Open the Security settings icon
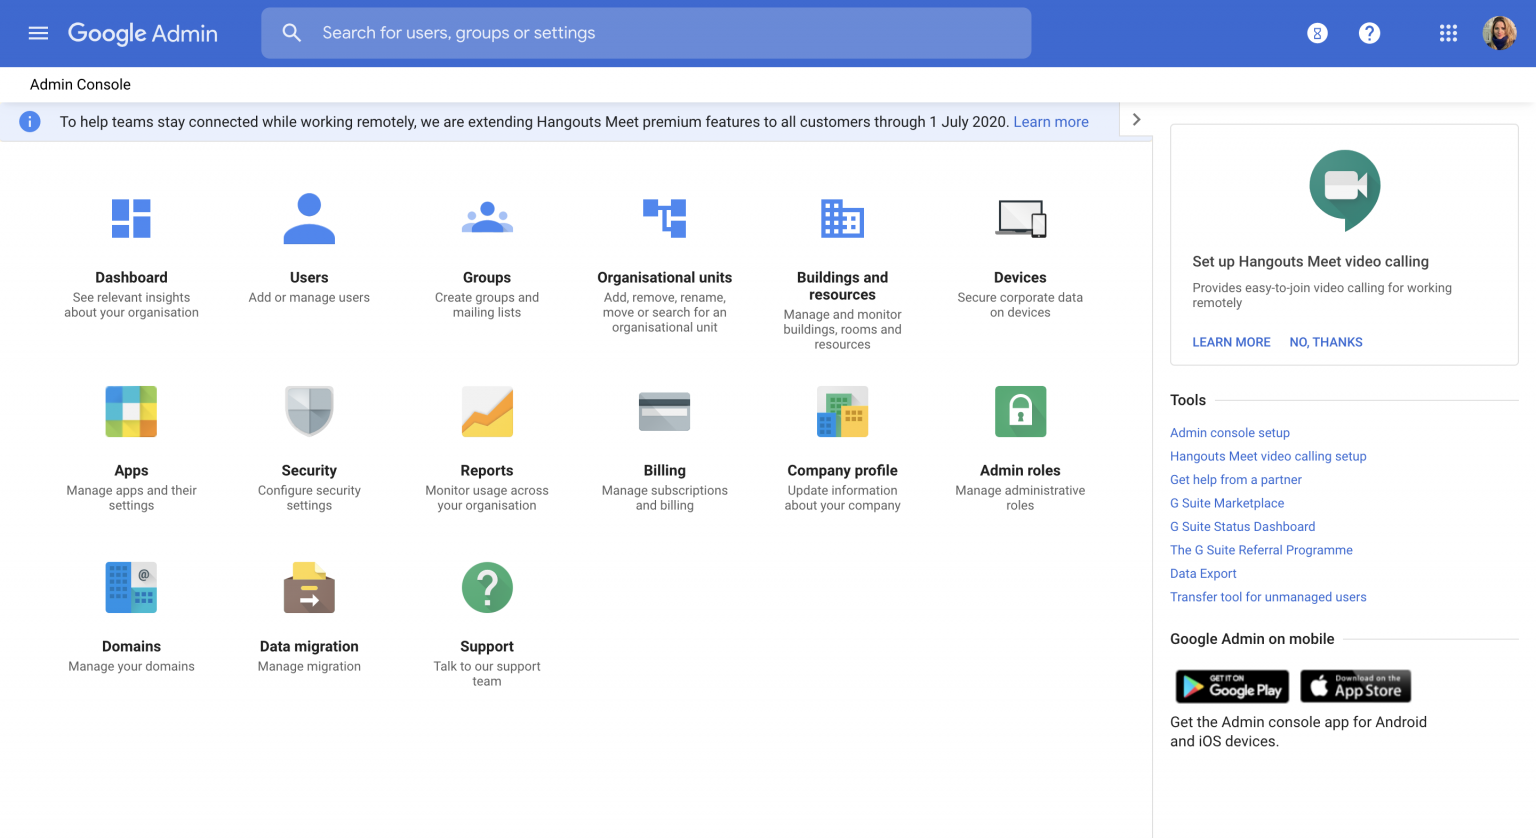 pos(309,411)
